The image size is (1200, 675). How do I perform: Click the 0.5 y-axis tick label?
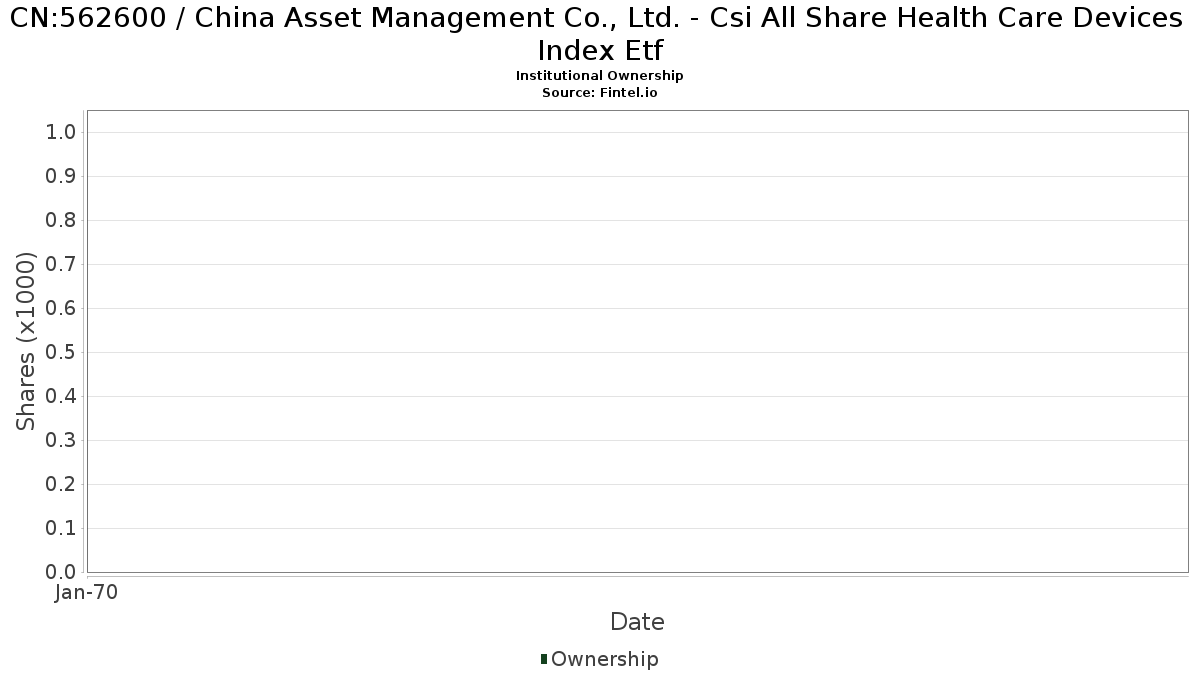pyautogui.click(x=62, y=353)
